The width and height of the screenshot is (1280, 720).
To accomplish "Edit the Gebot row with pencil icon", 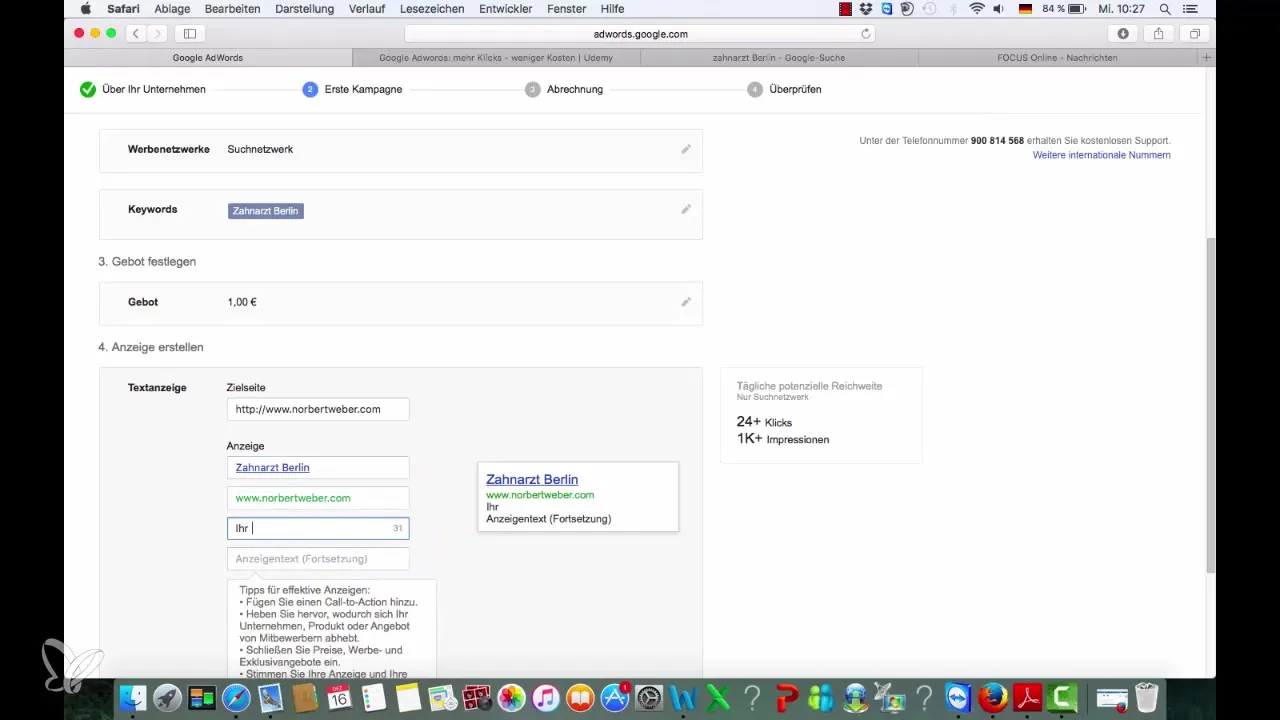I will click(x=686, y=302).
